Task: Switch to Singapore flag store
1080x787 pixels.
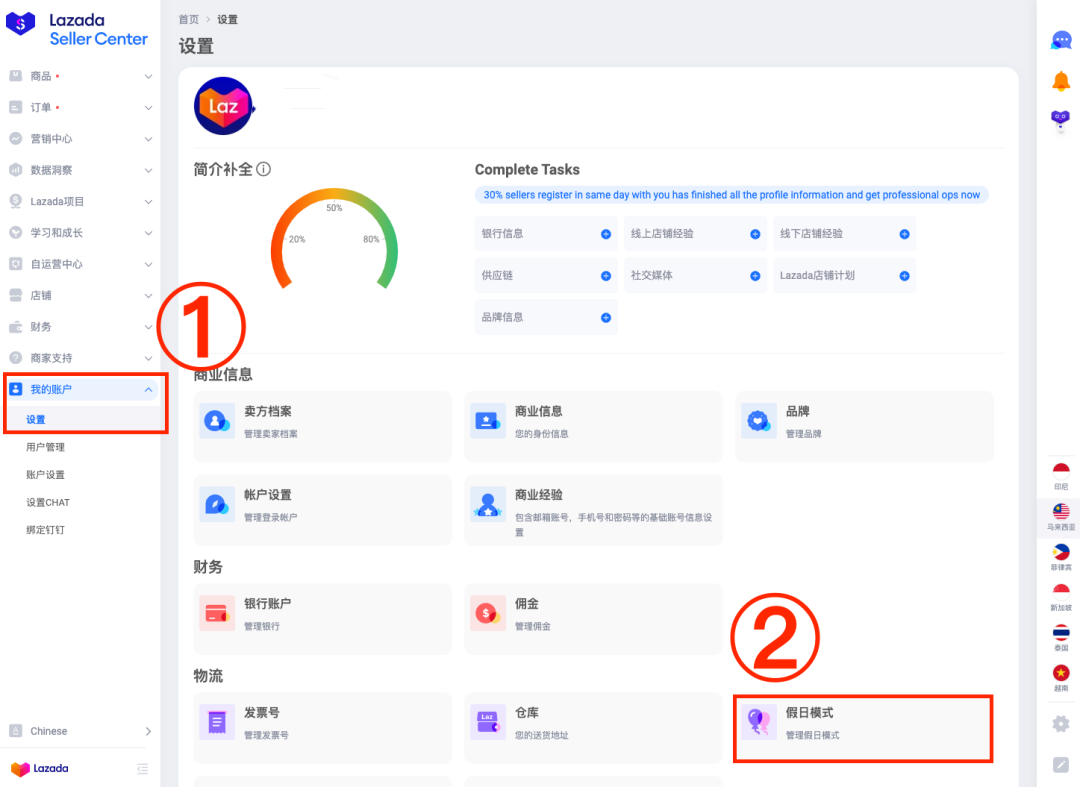Action: (1061, 596)
